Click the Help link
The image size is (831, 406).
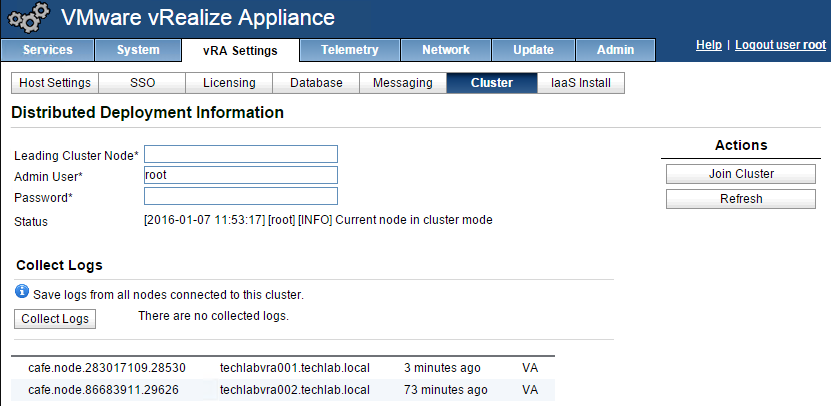(x=709, y=45)
